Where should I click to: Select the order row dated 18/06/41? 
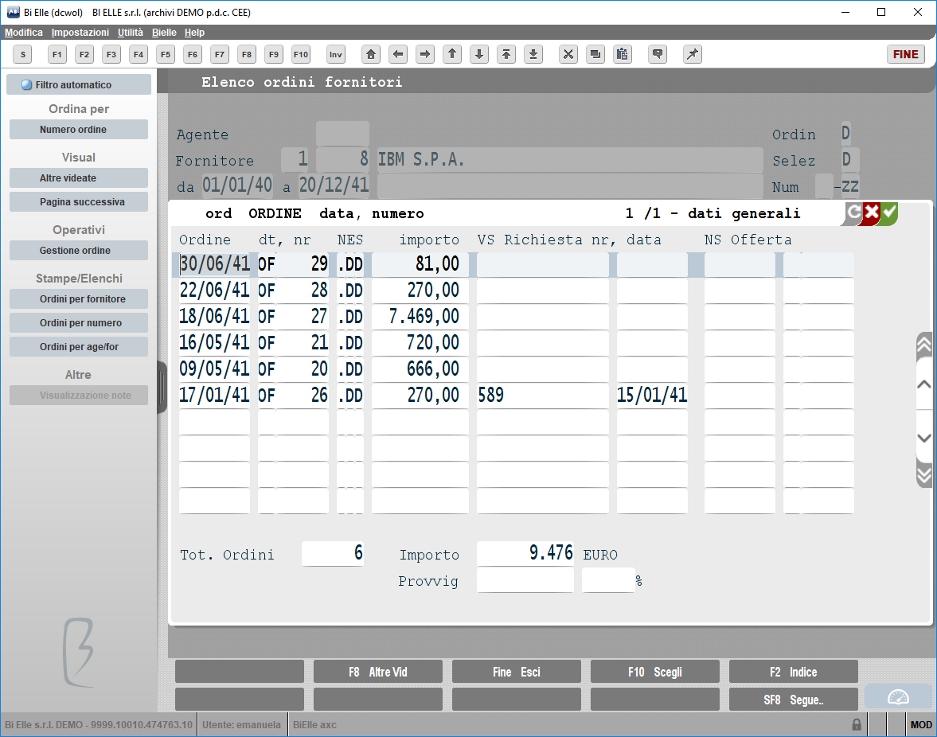[516, 316]
